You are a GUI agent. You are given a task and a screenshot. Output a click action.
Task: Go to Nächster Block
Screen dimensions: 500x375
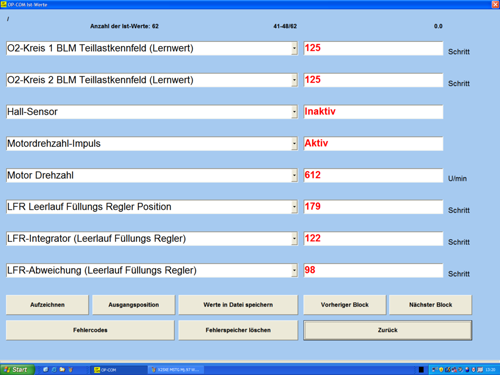[x=431, y=305]
